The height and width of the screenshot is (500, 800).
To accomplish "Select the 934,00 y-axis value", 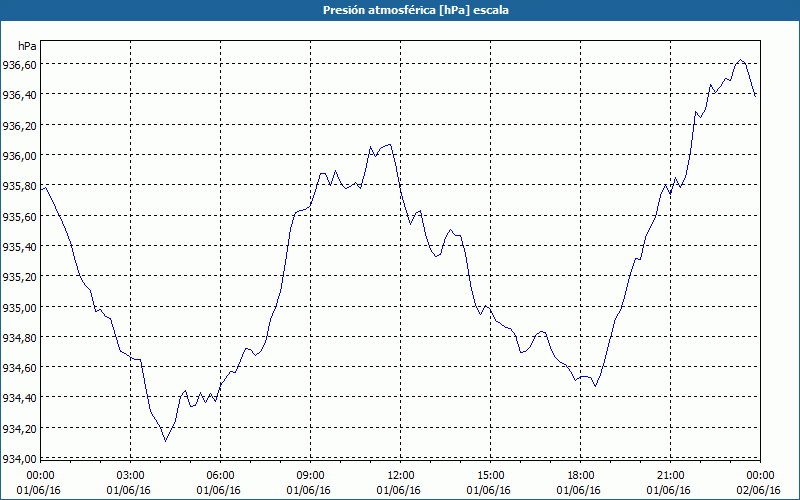I will (x=19, y=459).
